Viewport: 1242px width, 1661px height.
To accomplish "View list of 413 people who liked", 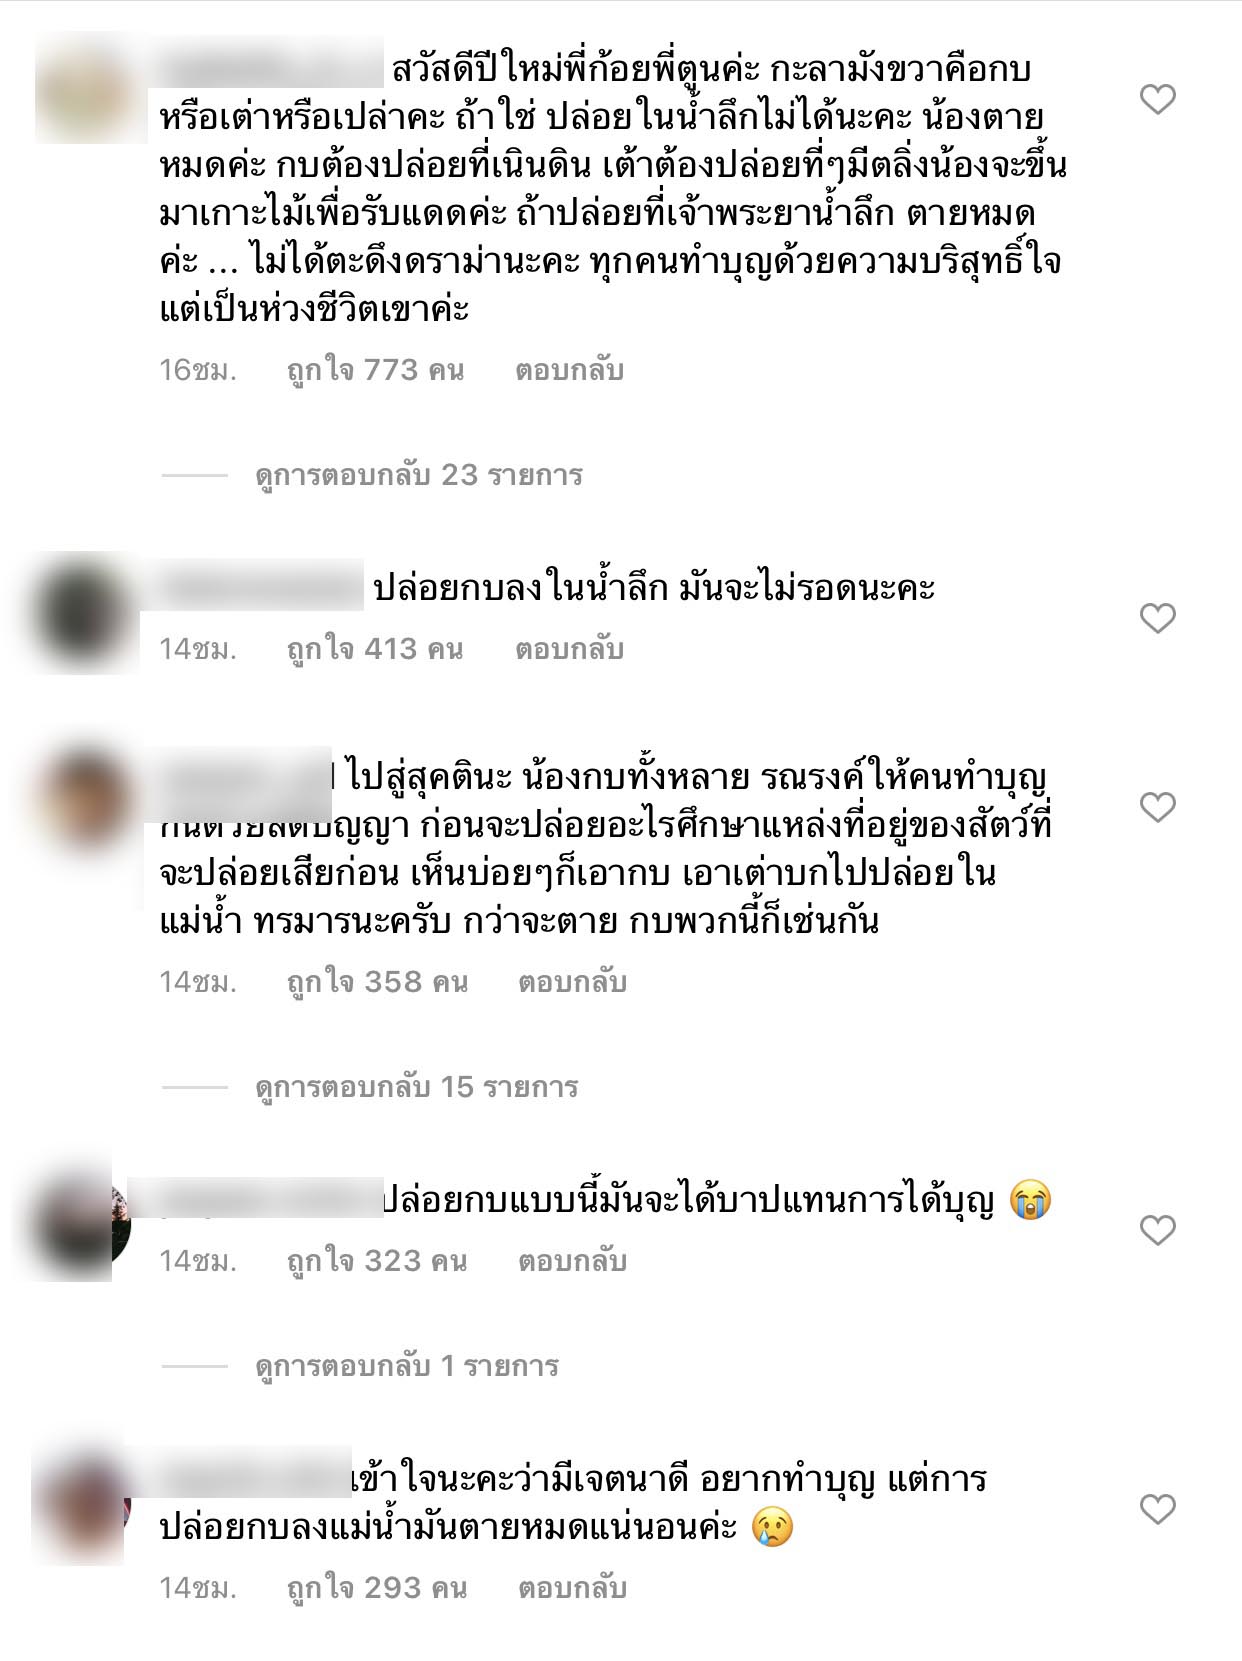I will (x=375, y=649).
